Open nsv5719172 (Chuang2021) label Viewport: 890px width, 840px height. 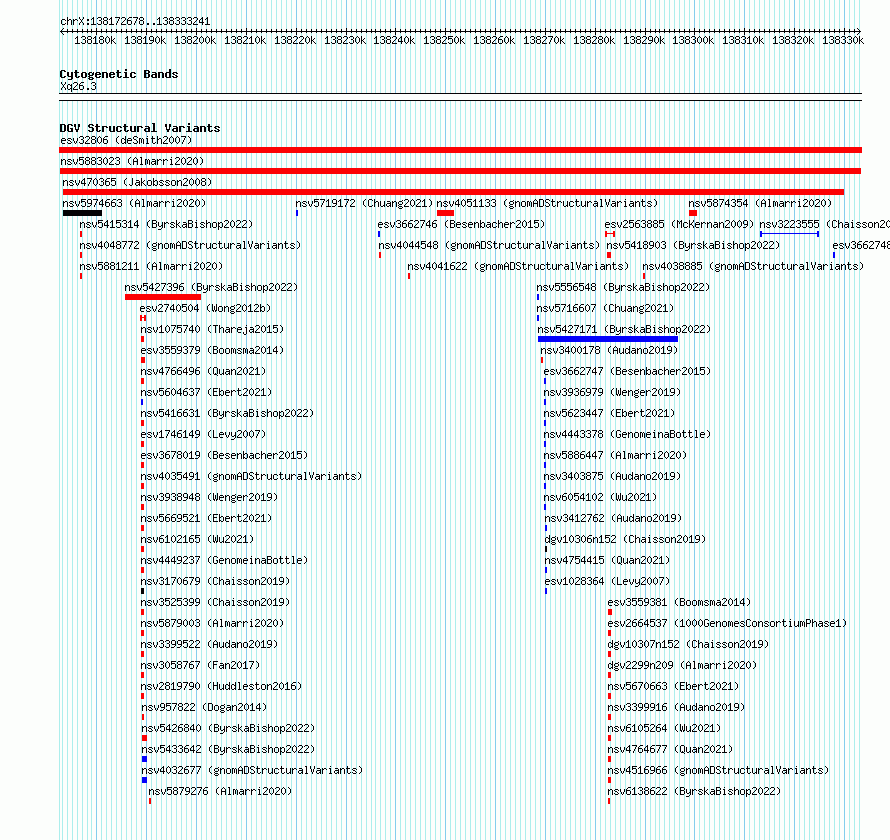coord(364,203)
